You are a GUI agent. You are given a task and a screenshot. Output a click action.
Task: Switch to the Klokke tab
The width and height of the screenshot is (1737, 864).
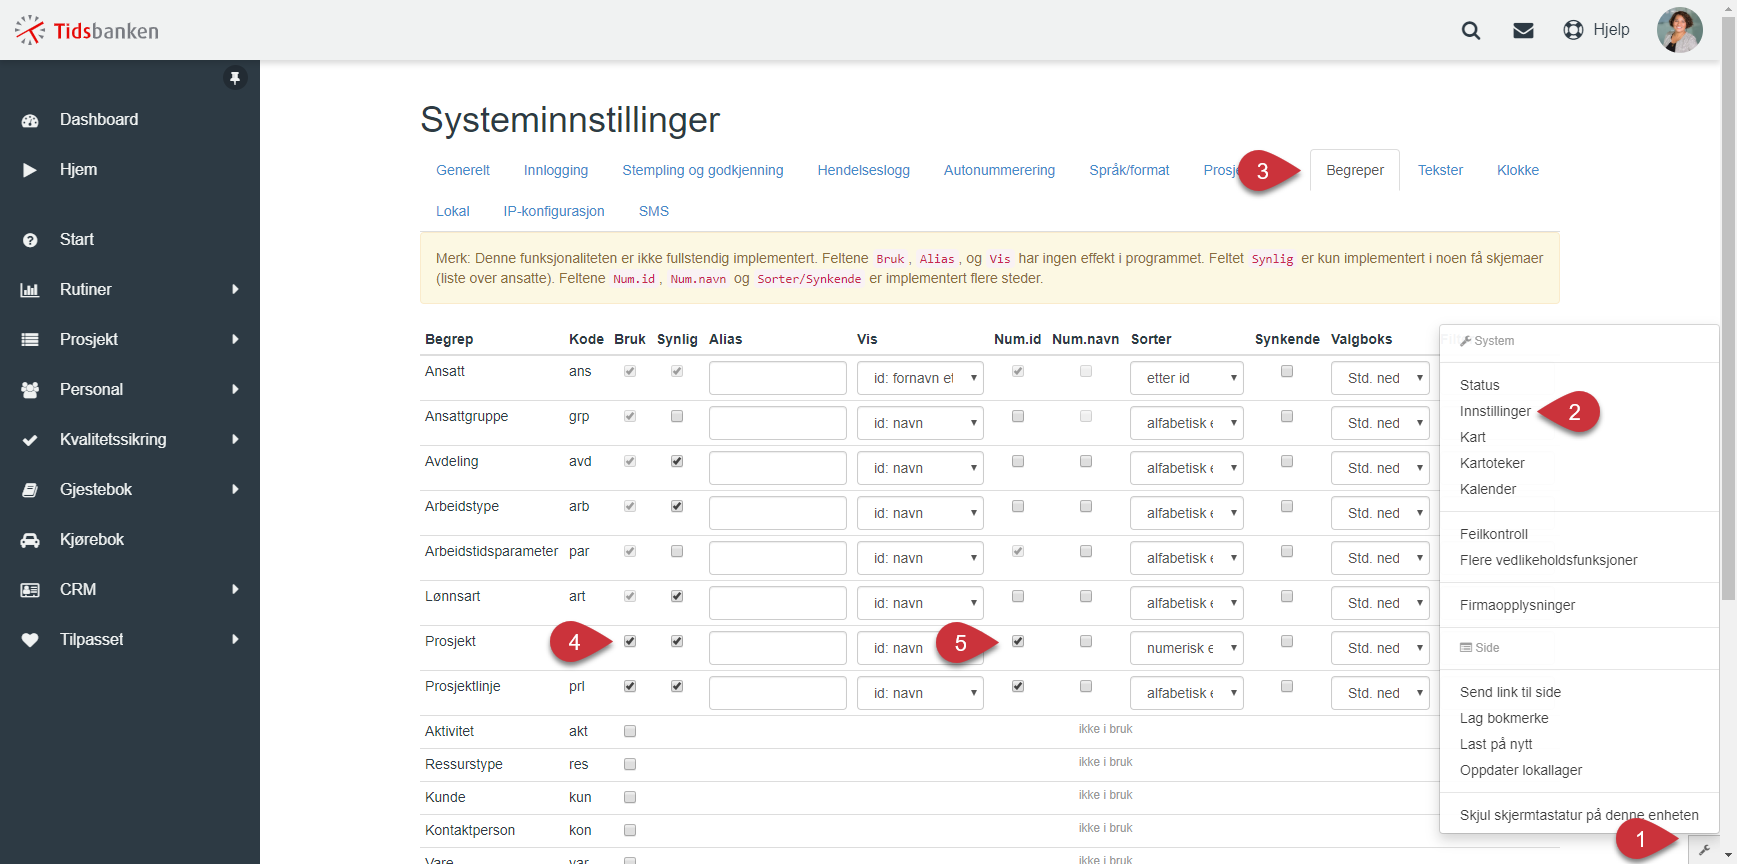tap(1517, 170)
